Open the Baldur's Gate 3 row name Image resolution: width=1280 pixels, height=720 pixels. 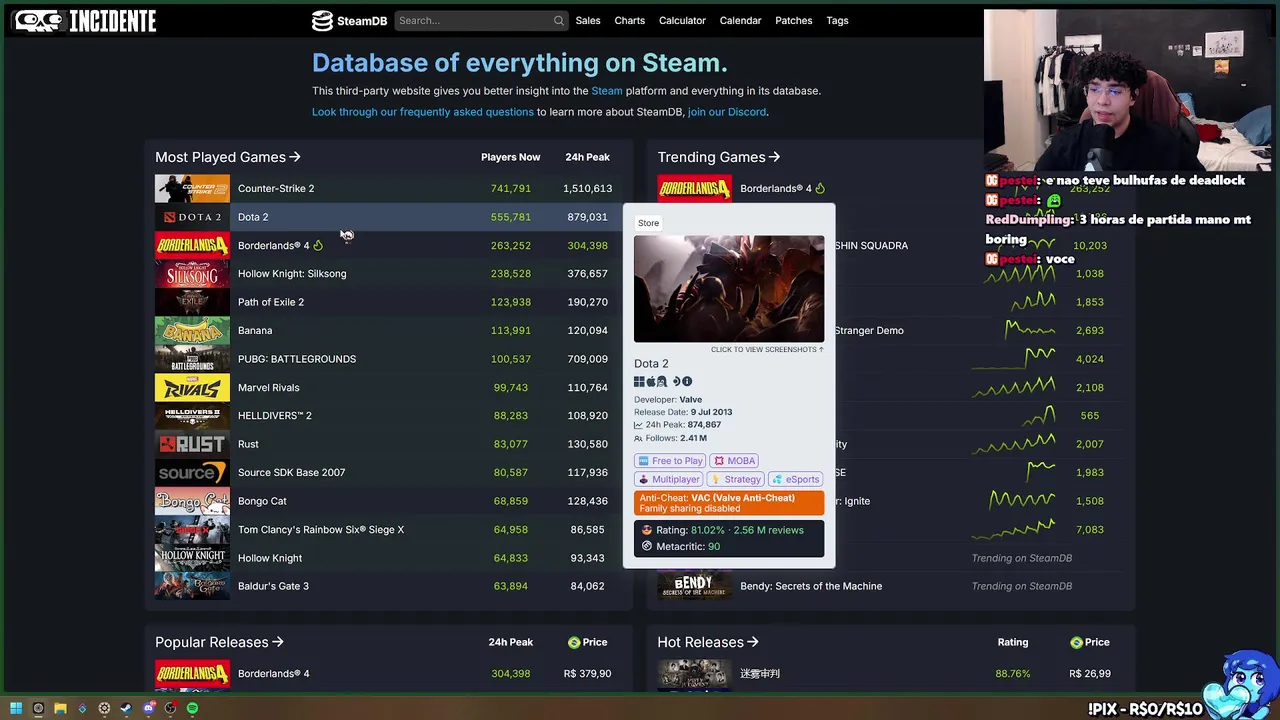(273, 586)
